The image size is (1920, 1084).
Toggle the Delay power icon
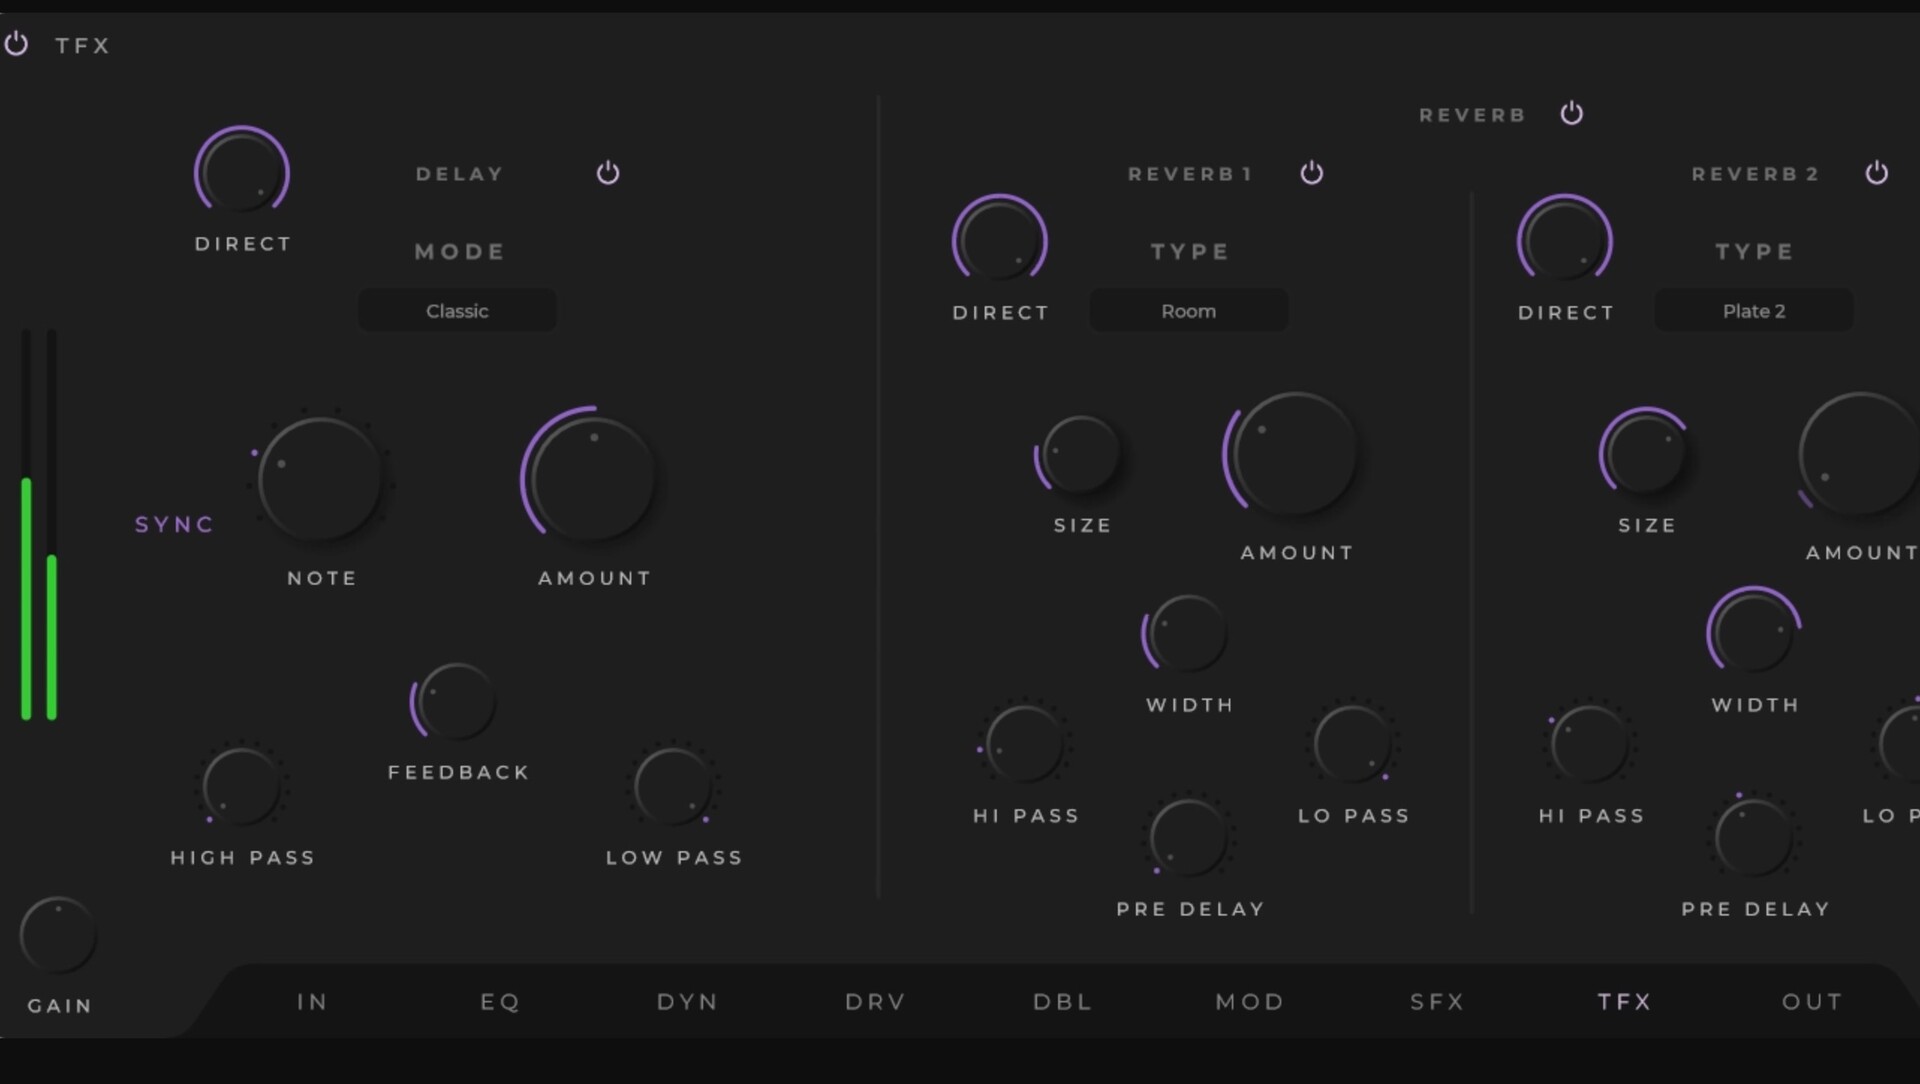click(x=608, y=173)
